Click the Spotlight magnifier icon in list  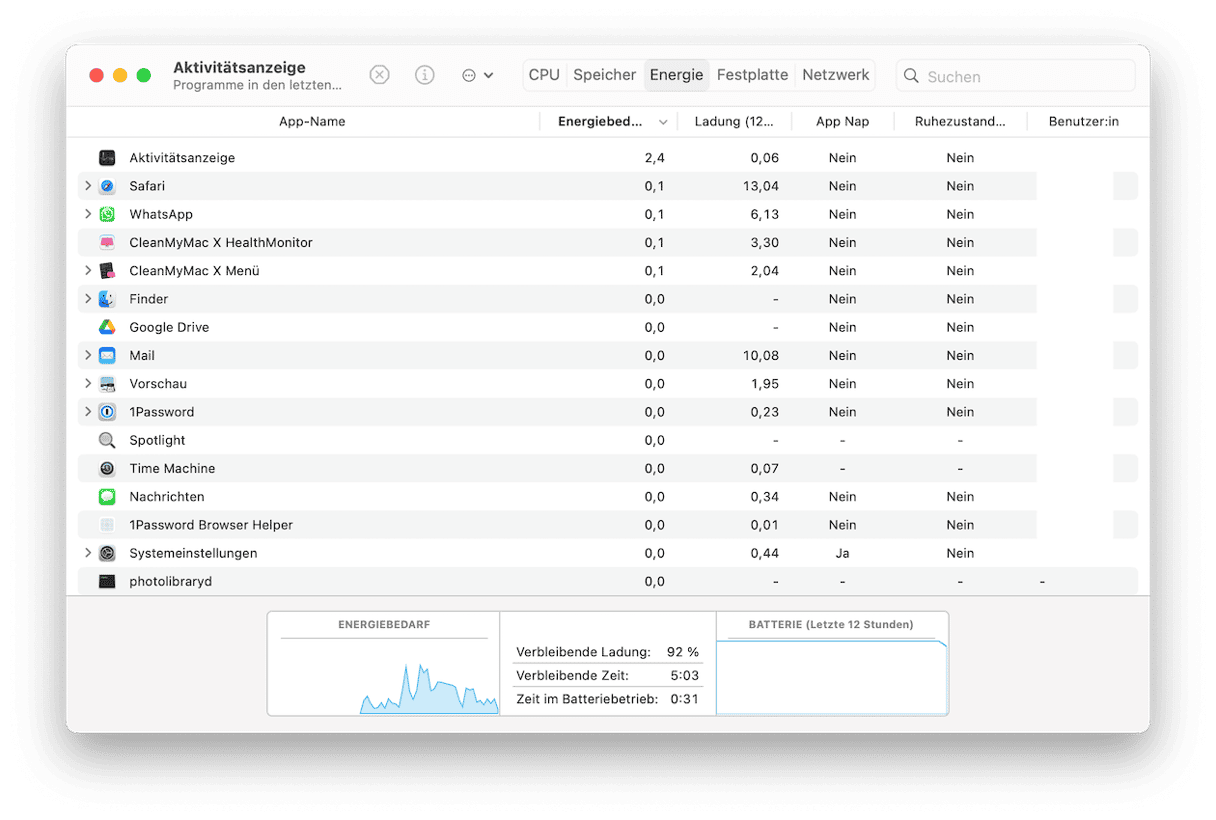pos(107,440)
